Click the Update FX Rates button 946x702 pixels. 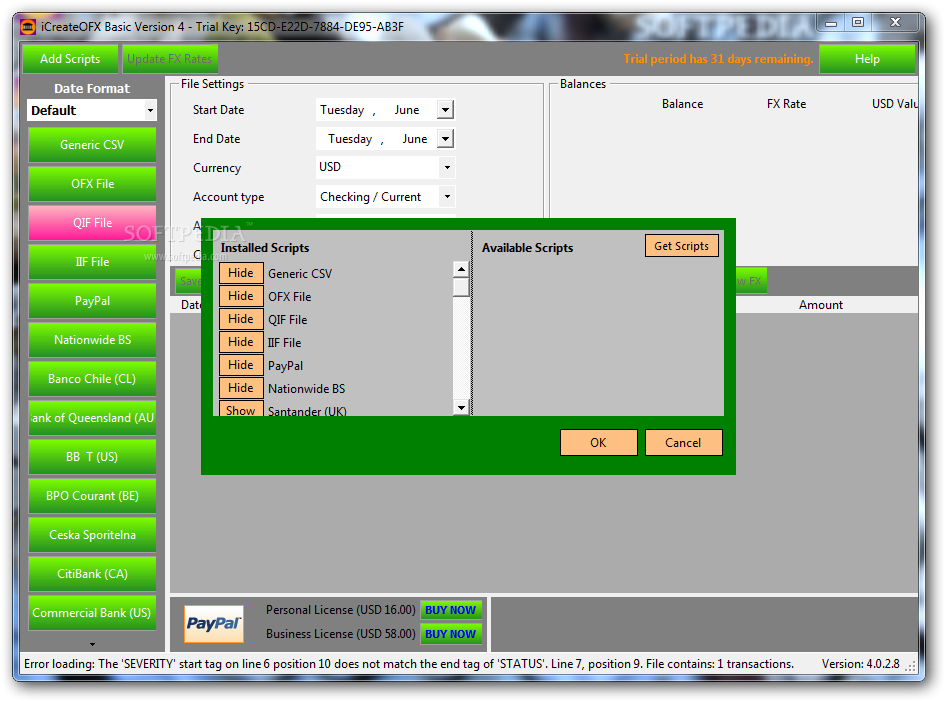pyautogui.click(x=170, y=59)
